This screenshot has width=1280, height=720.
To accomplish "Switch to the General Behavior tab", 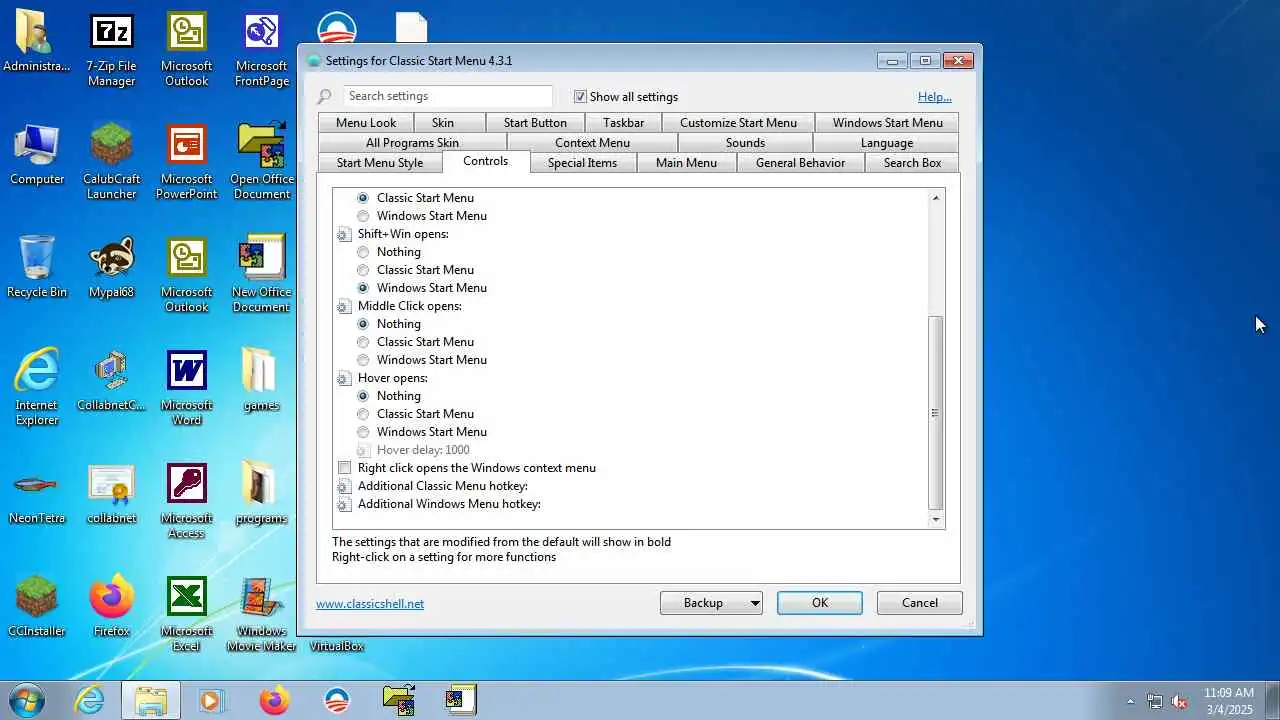I will [x=800, y=163].
